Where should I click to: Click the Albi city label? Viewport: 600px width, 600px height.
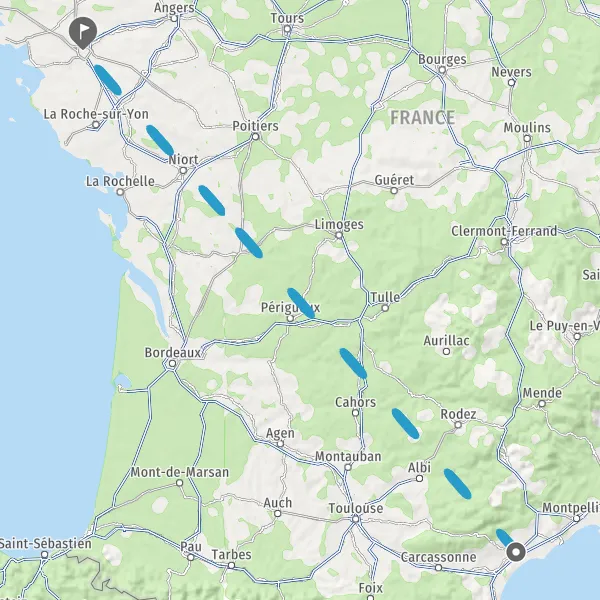click(419, 468)
